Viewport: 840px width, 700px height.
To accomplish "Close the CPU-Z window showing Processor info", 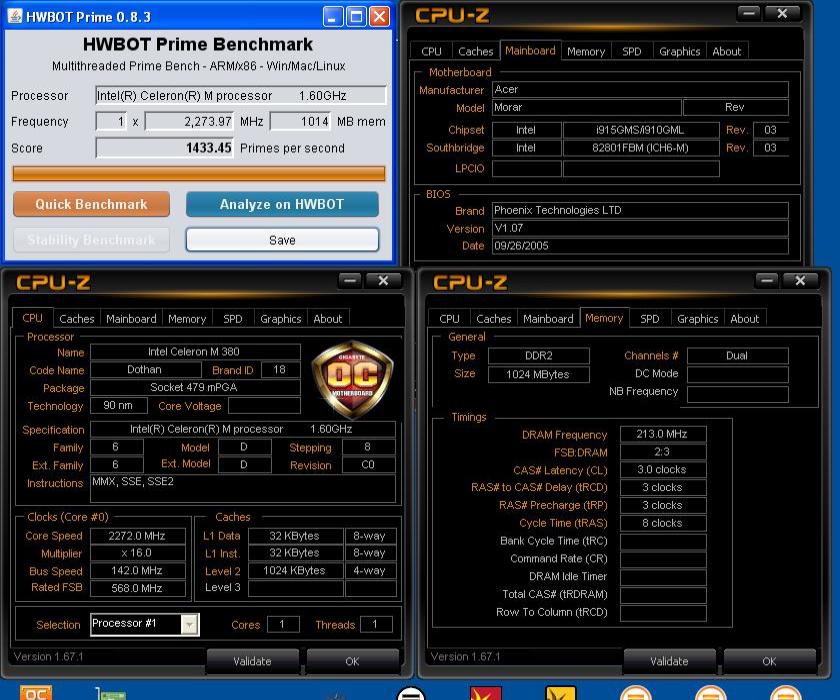I will coord(383,280).
